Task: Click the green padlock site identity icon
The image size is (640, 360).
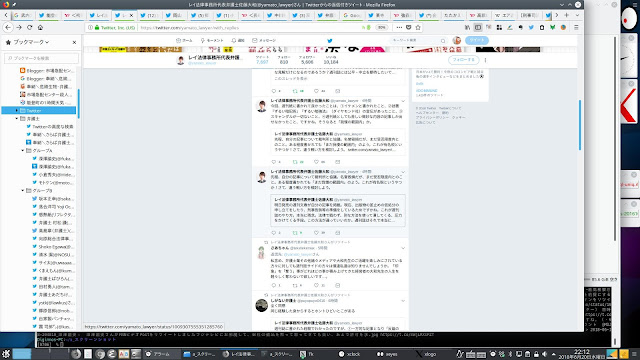Action: click(97, 28)
